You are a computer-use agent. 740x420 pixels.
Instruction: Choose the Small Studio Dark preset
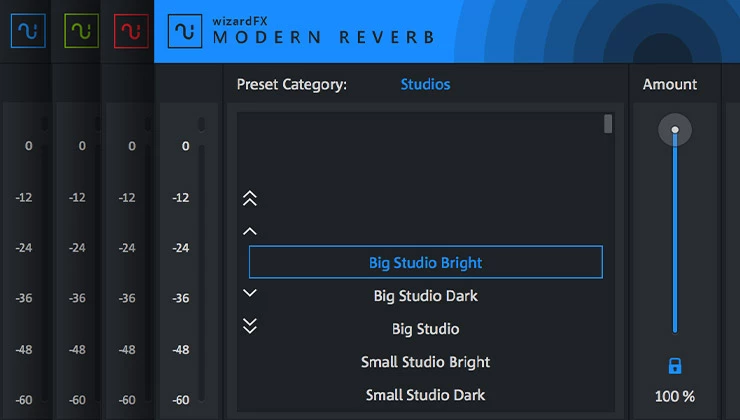[426, 395]
